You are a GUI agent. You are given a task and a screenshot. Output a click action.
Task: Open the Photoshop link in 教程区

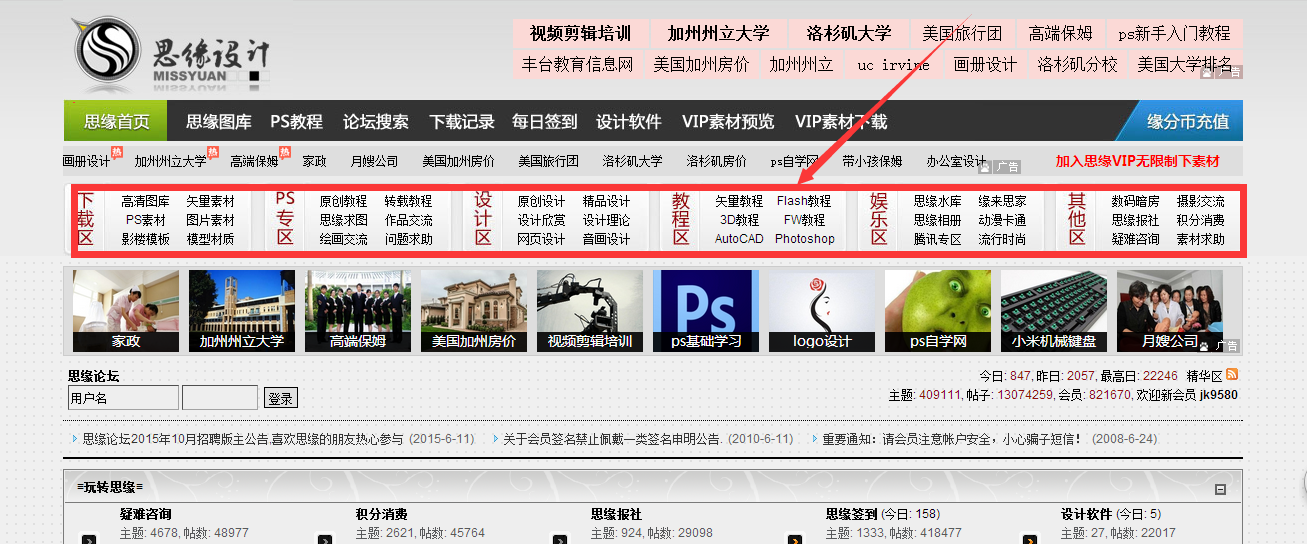click(x=804, y=239)
